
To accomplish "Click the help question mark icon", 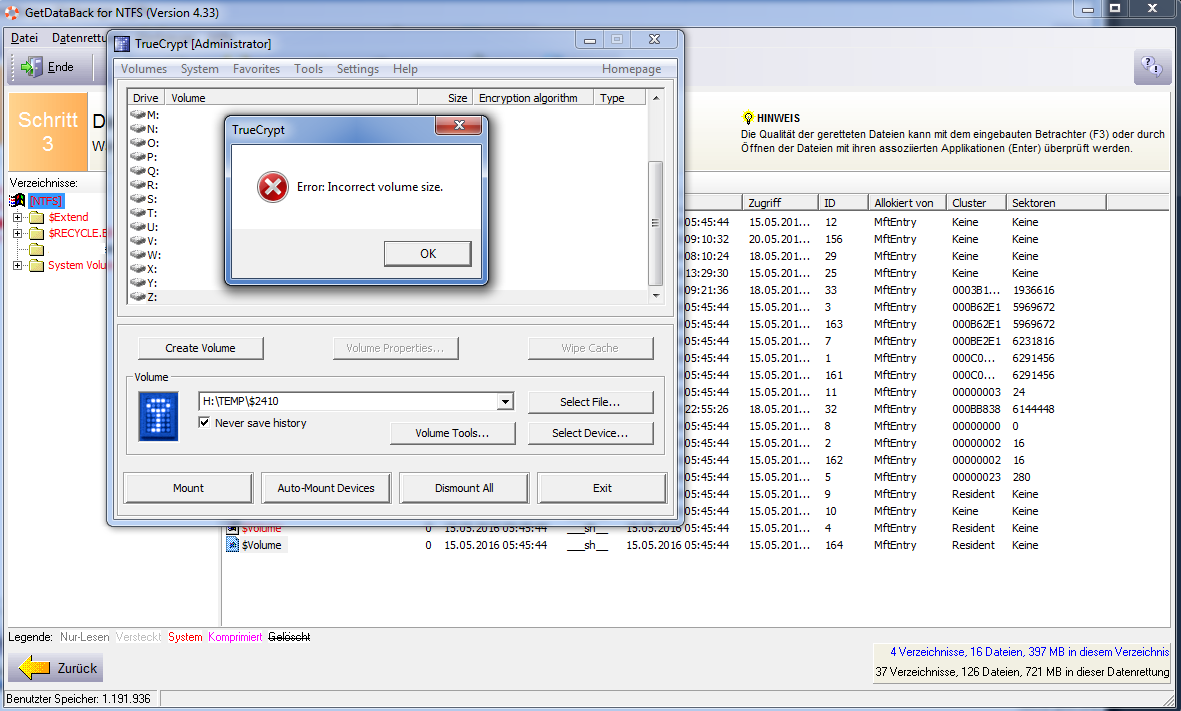I will (1152, 67).
